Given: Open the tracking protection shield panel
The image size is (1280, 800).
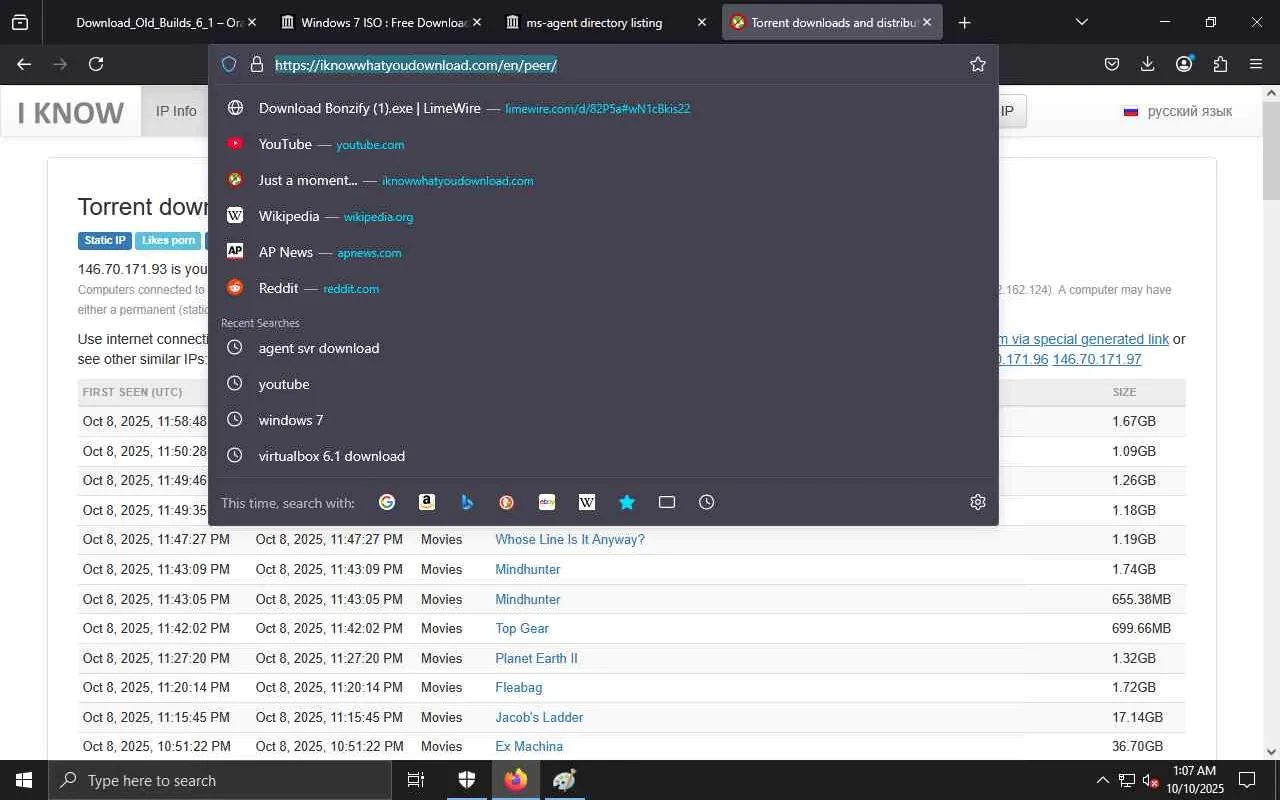Looking at the screenshot, I should tap(229, 64).
